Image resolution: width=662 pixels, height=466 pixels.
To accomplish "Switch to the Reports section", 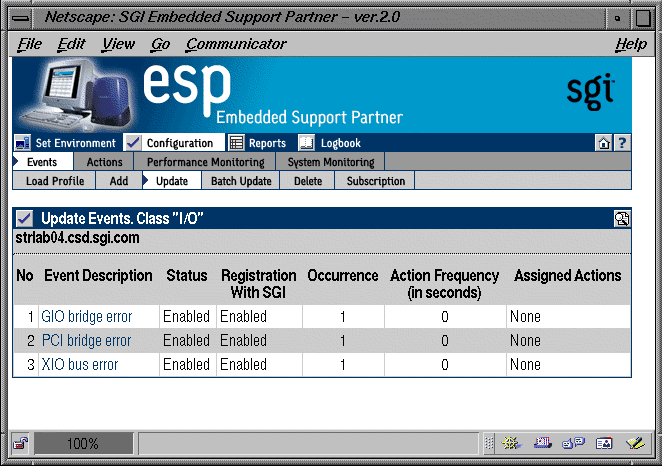I will pos(267,143).
